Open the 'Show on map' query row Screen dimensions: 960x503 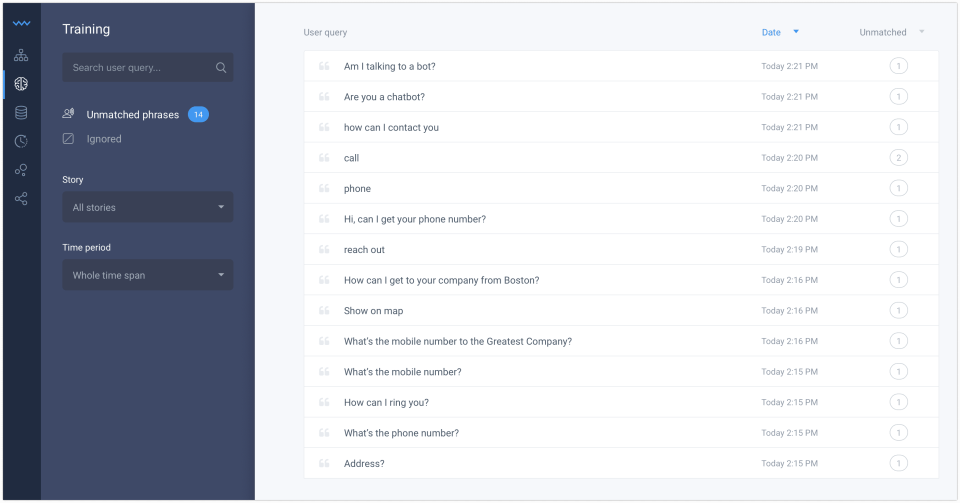pyautogui.click(x=374, y=311)
